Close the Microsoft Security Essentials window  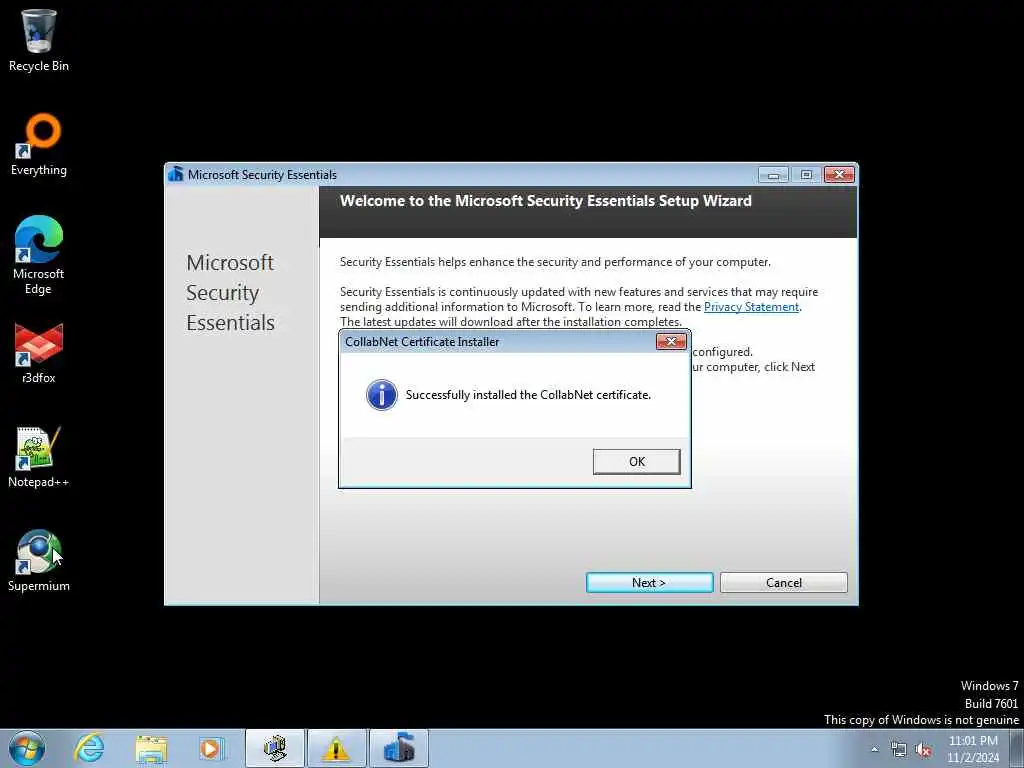pyautogui.click(x=840, y=175)
